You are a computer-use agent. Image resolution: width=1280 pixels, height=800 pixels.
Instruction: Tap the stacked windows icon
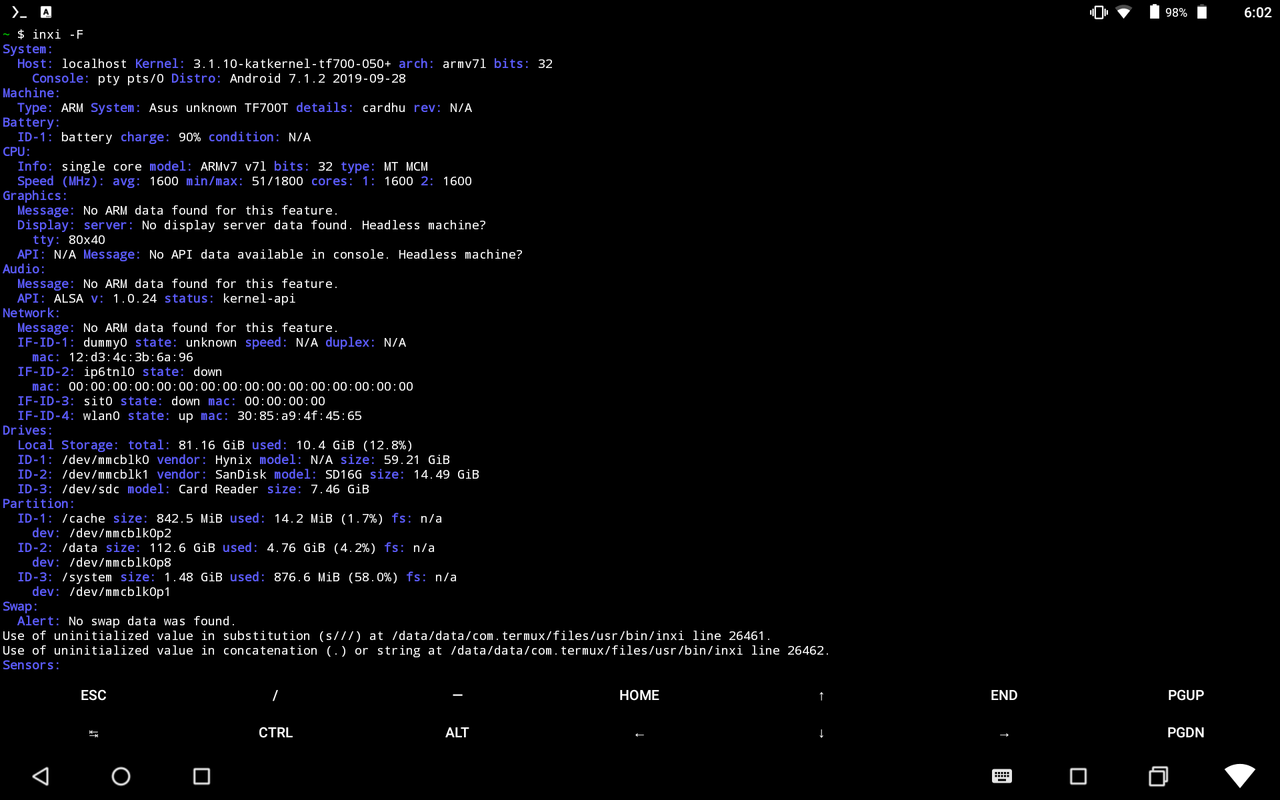(x=1158, y=776)
